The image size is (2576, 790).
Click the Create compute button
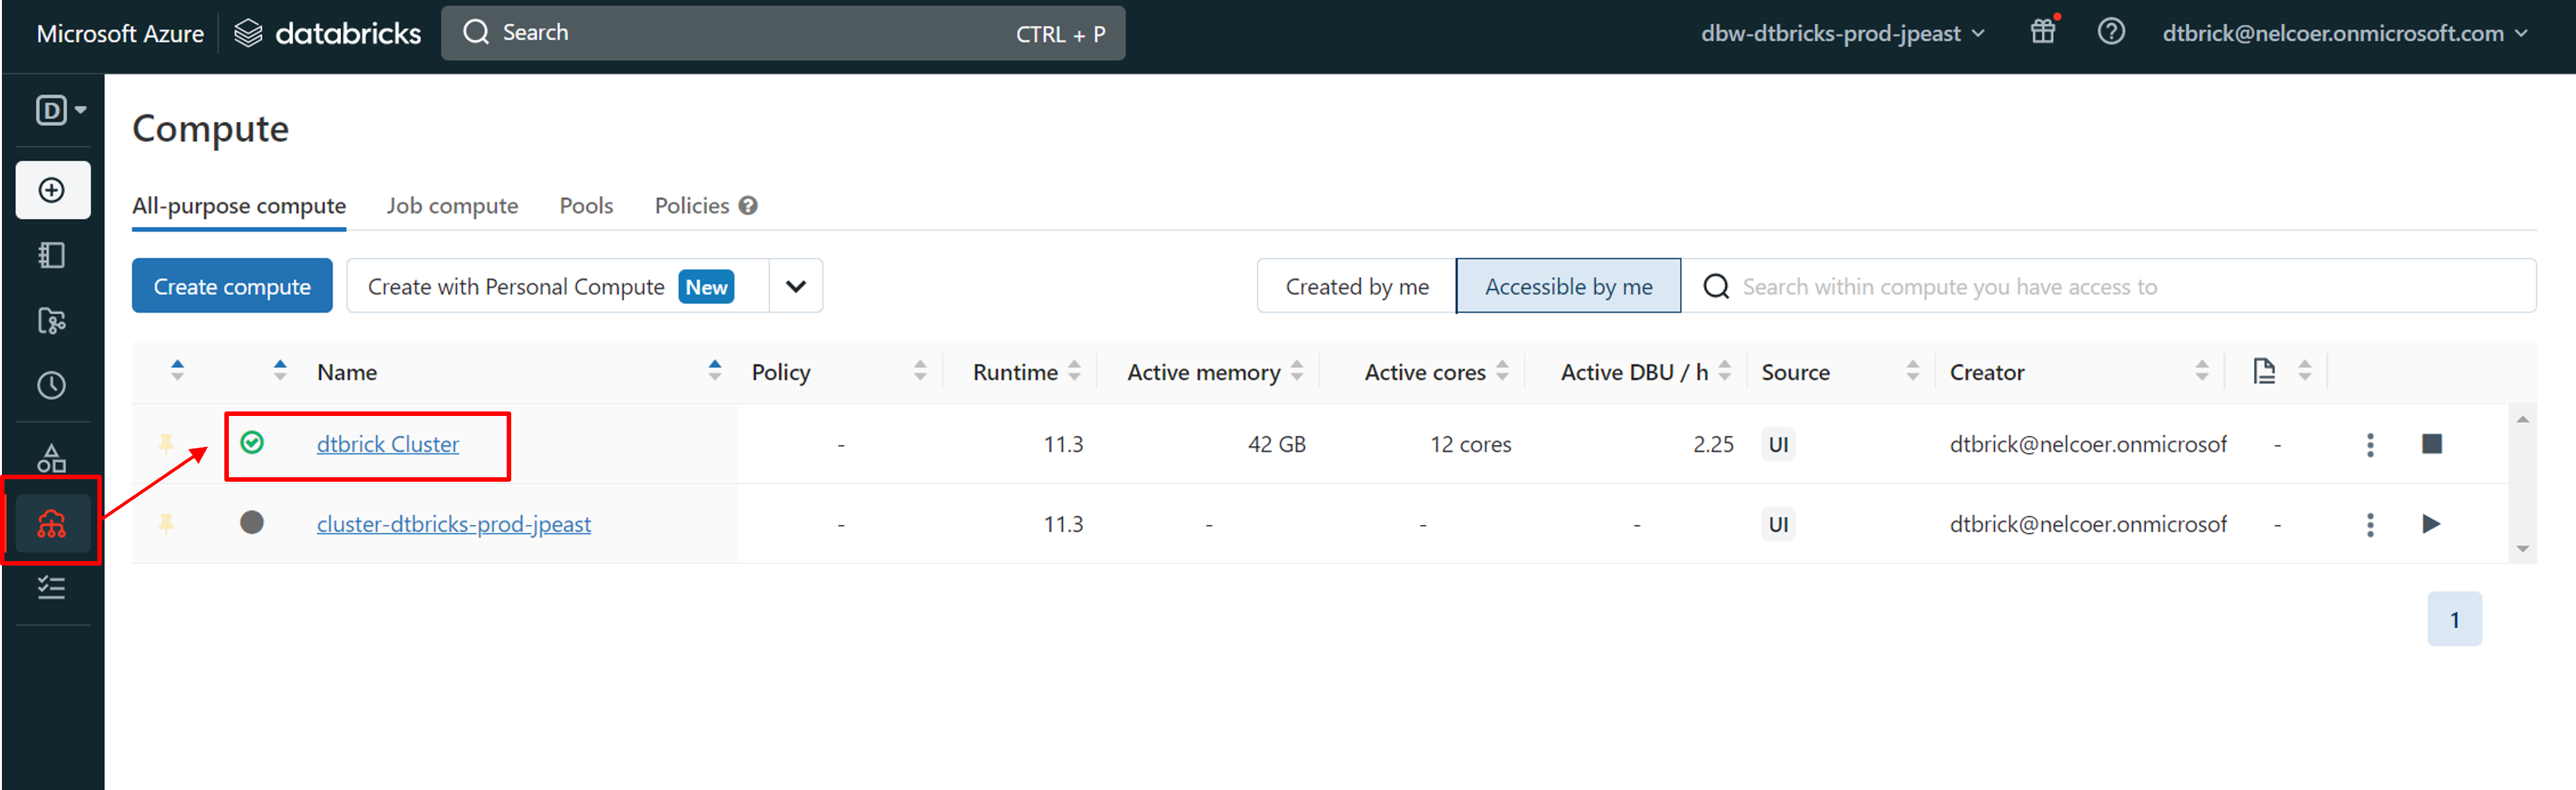(232, 287)
